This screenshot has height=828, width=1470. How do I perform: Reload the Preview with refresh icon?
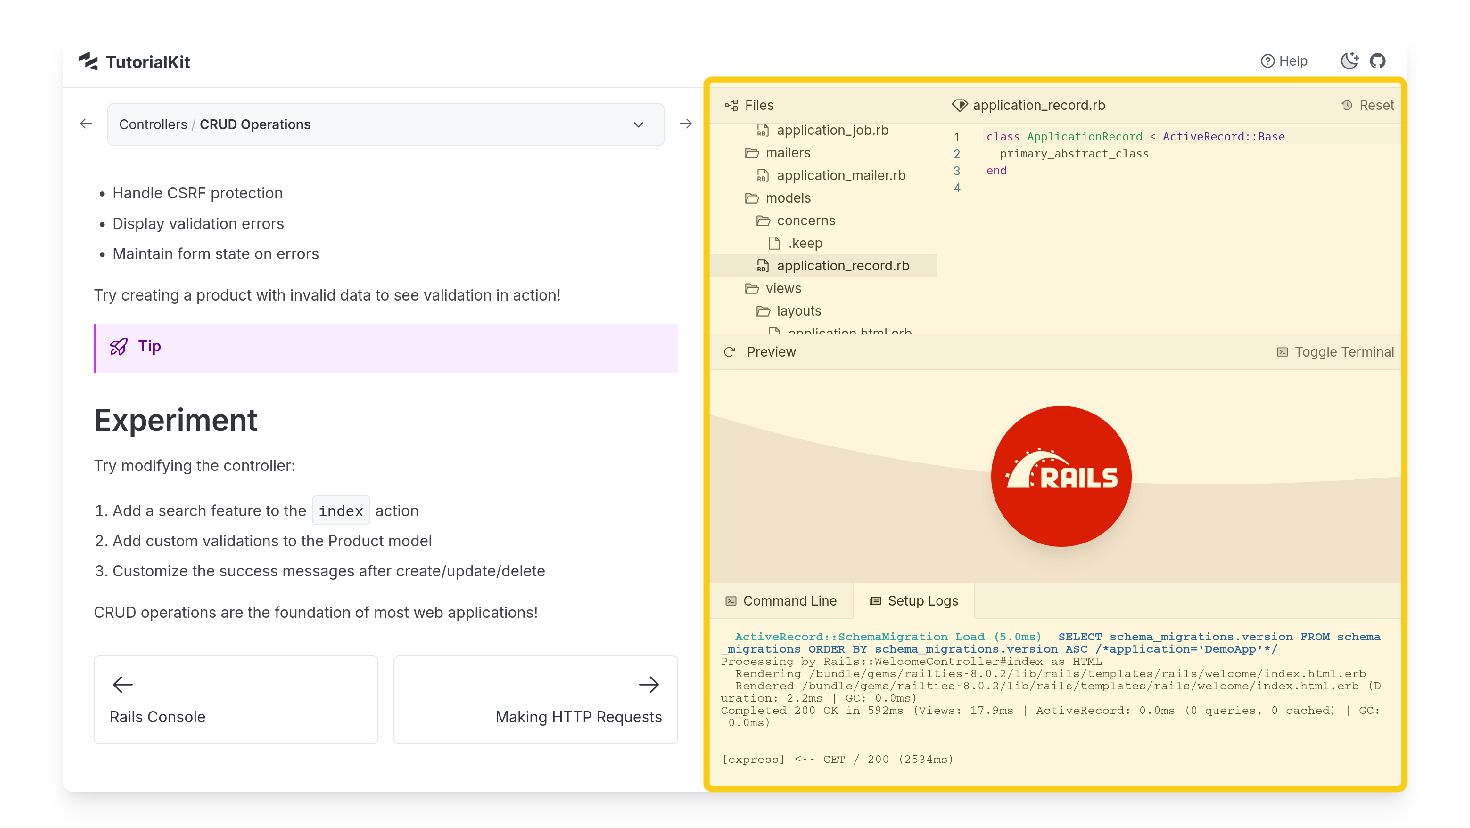pyautogui.click(x=729, y=352)
